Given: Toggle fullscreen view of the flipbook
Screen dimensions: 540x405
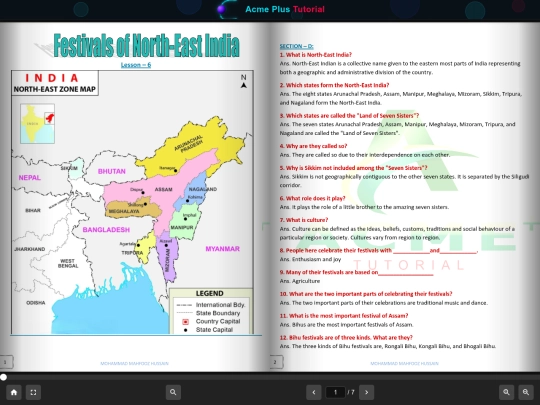Looking at the screenshot, I should tap(33, 392).
